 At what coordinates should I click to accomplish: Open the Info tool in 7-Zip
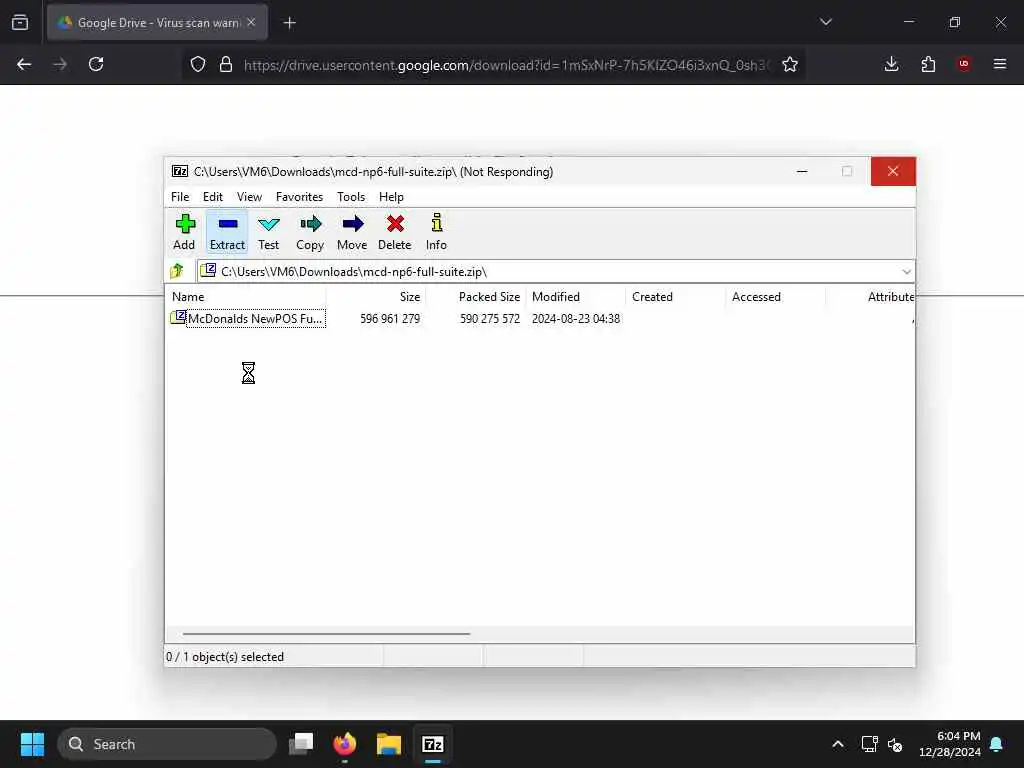(x=436, y=232)
